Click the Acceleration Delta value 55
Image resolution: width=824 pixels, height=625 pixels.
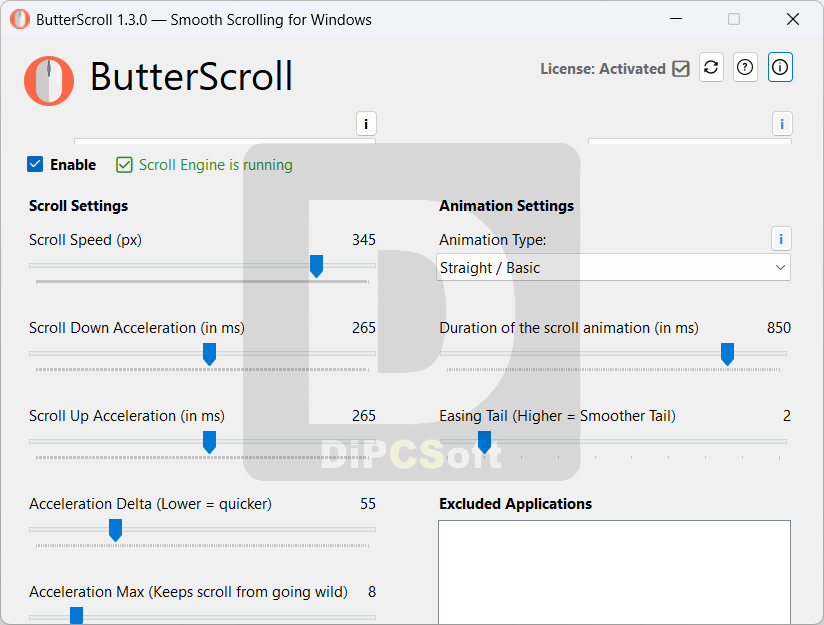pyautogui.click(x=368, y=504)
